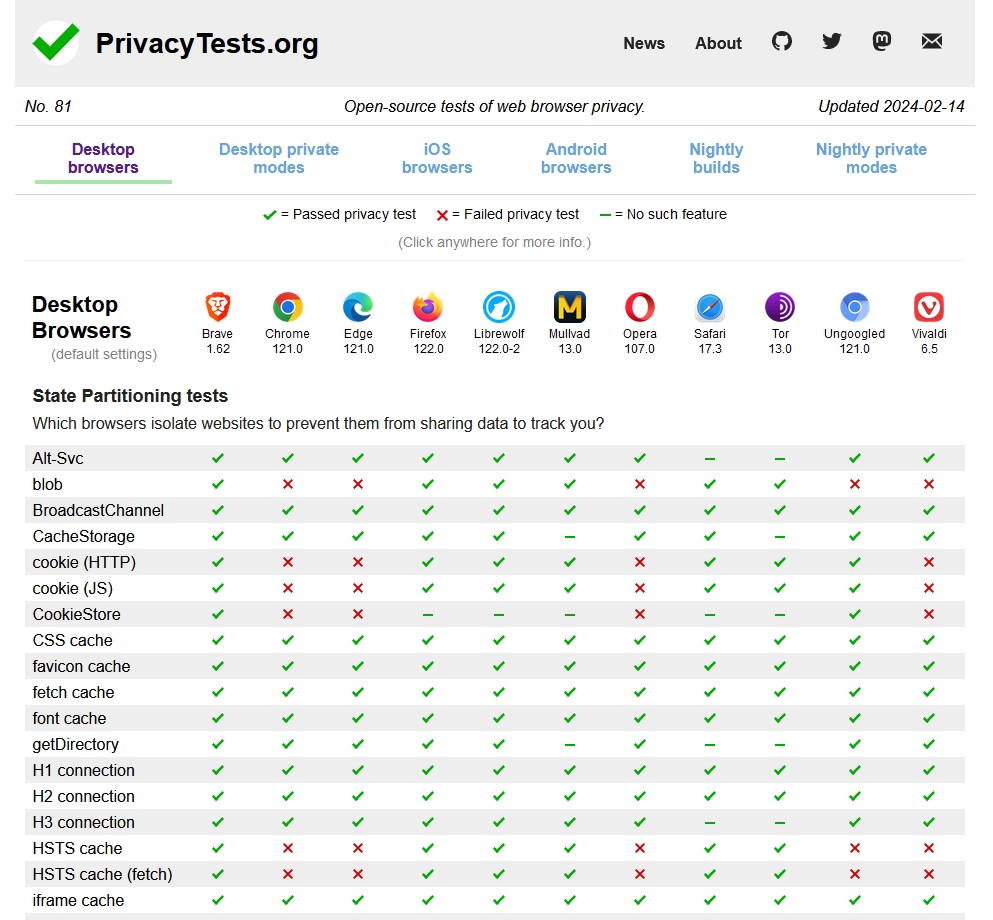
Task: Click Chrome's red X in blob row
Action: (x=288, y=484)
